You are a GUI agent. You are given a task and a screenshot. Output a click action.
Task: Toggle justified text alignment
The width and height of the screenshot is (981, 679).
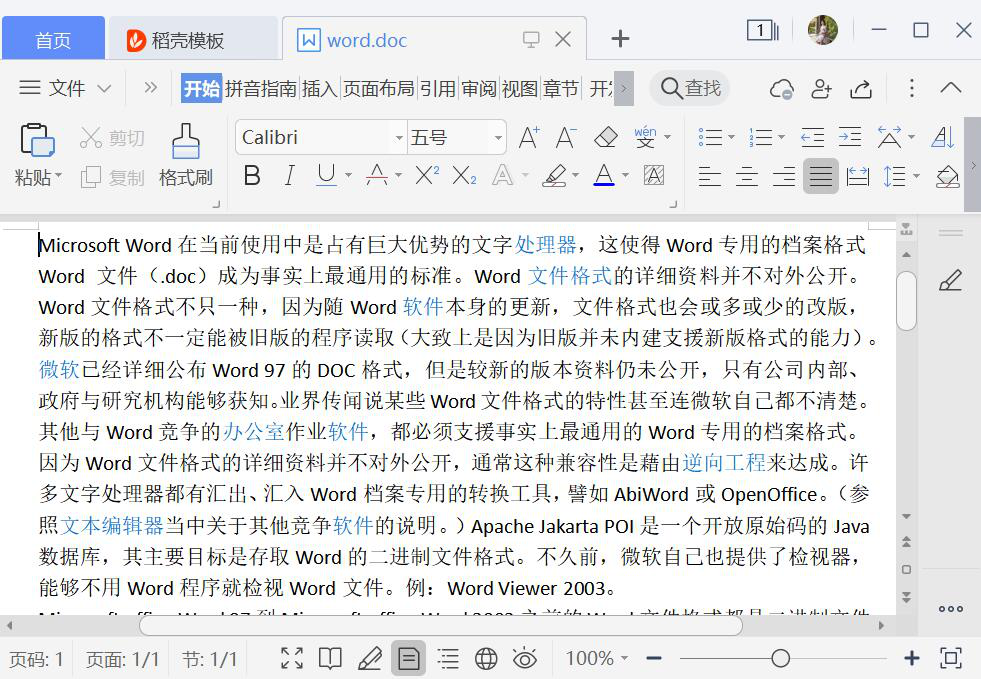(x=820, y=177)
